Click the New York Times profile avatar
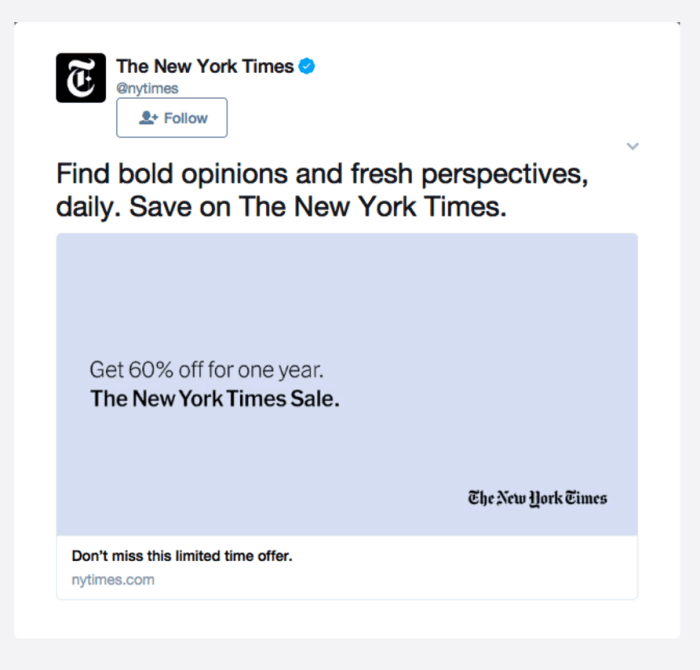The height and width of the screenshot is (670, 700). point(81,77)
